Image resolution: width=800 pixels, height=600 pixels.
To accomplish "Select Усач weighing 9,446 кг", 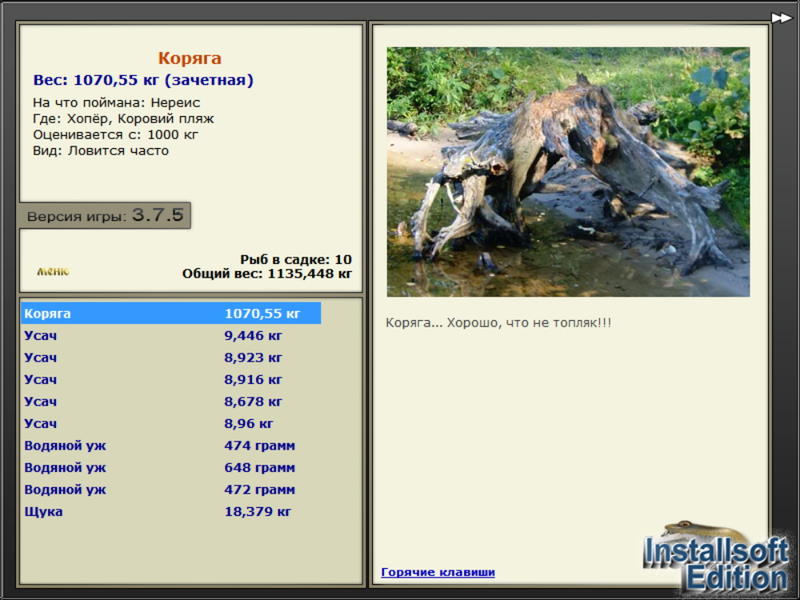I will point(171,335).
